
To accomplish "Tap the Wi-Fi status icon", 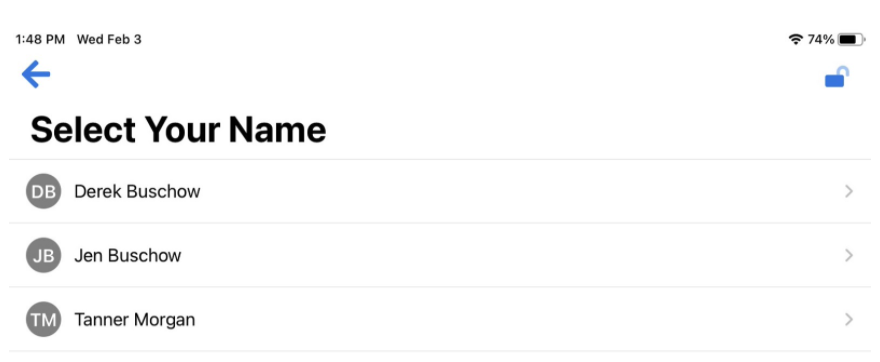I will pos(795,39).
